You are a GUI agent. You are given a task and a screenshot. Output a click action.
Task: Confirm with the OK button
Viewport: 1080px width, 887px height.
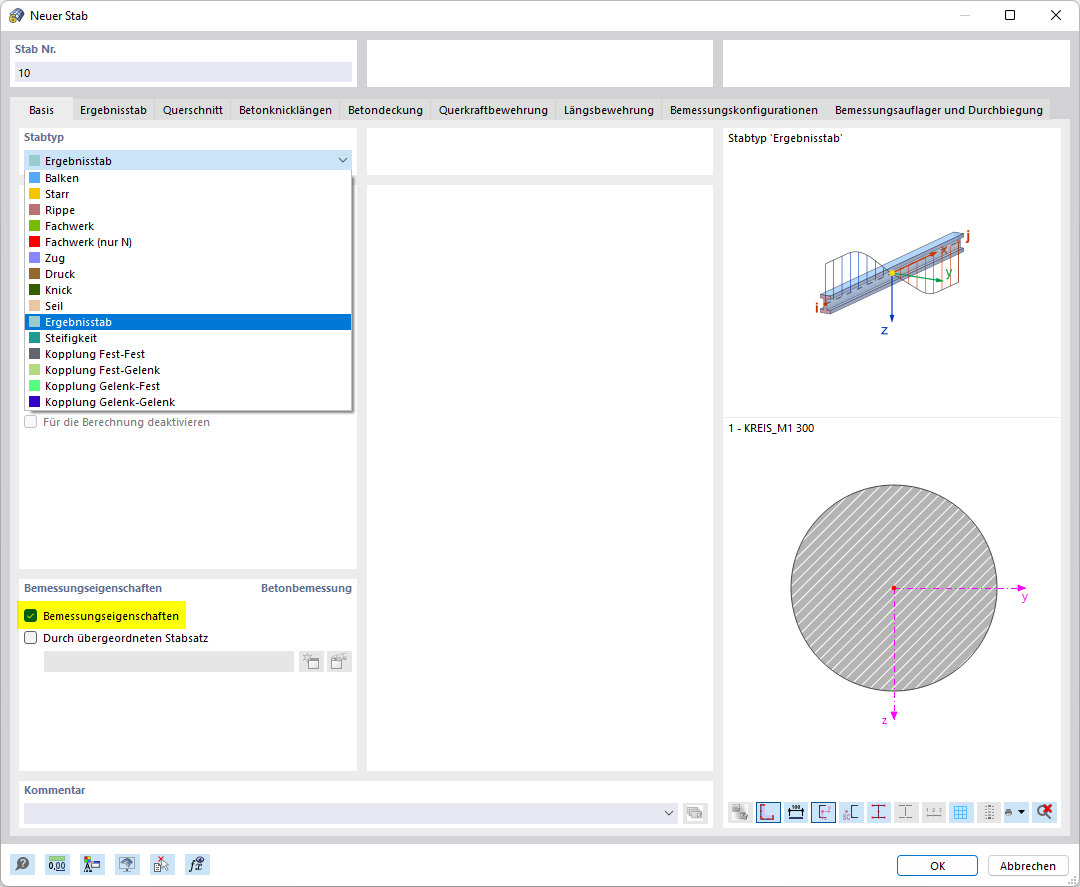point(937,866)
